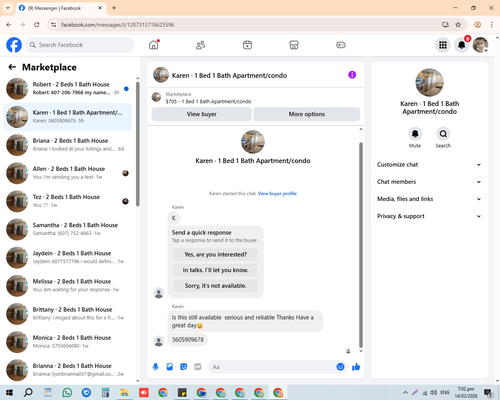Click the listing thumbnail beside $705 Marketplace
Screen dimensions: 500x400
(x=156, y=97)
